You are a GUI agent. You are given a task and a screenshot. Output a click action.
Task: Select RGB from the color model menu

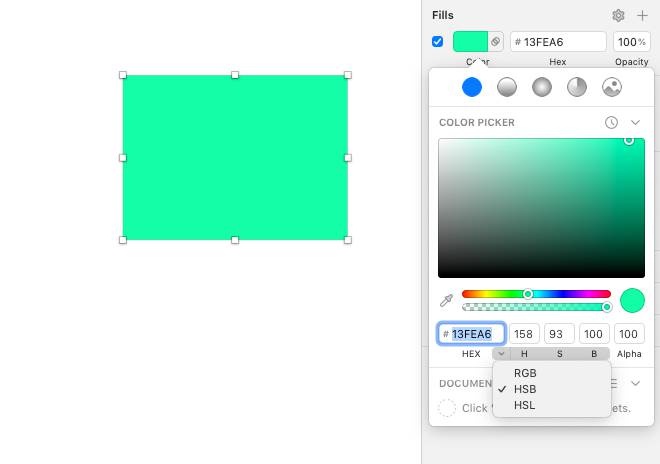point(525,373)
